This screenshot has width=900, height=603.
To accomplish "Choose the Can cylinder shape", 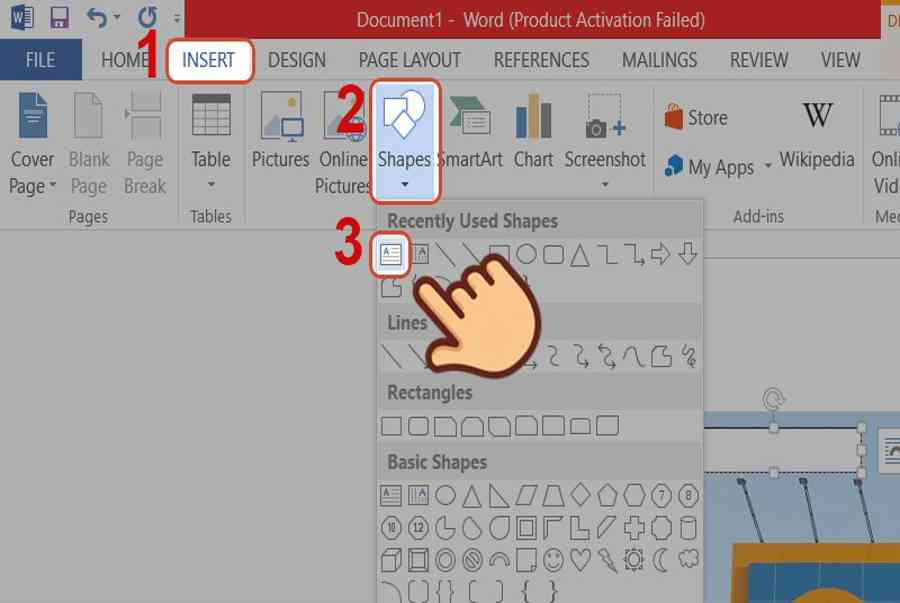I will (688, 528).
